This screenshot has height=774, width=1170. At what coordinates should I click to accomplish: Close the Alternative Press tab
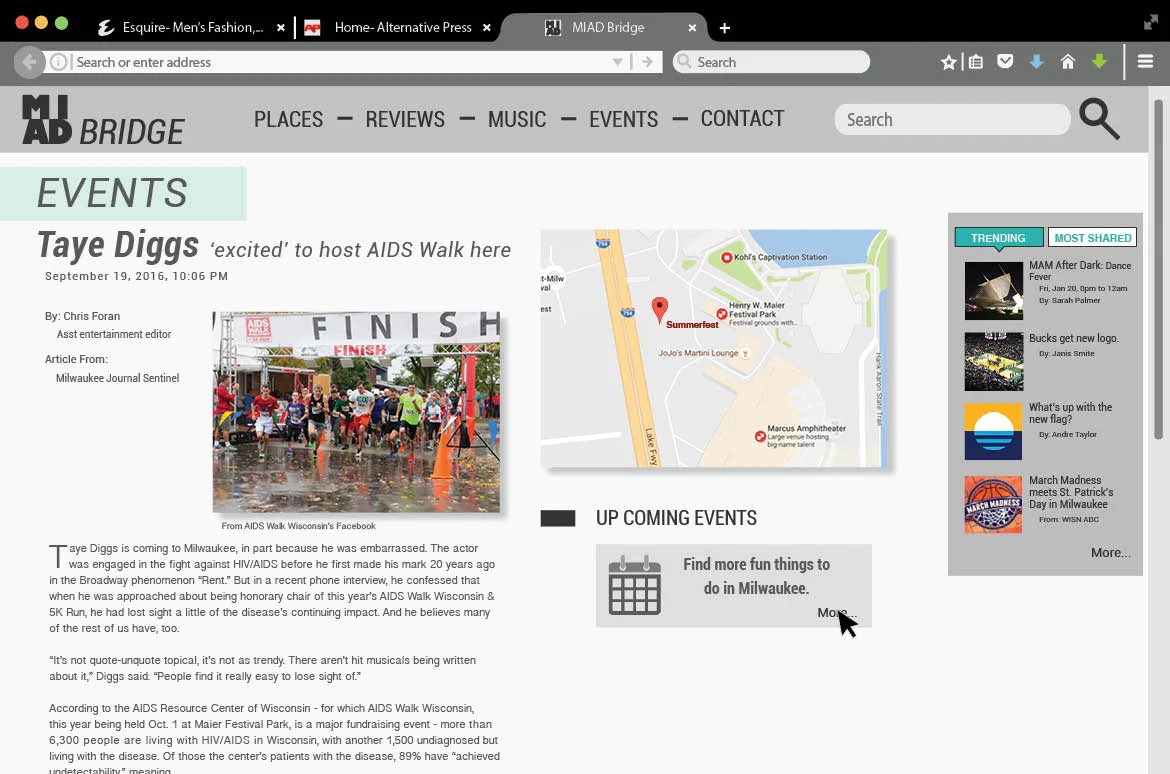point(487,28)
